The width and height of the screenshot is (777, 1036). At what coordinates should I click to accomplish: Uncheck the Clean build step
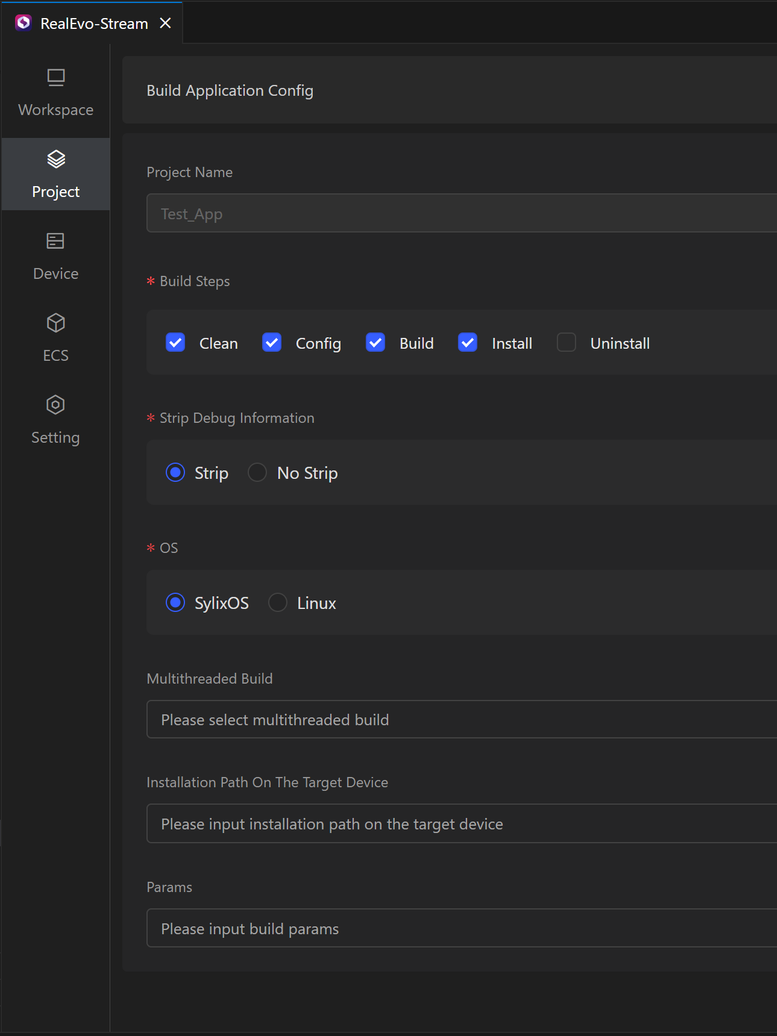175,342
